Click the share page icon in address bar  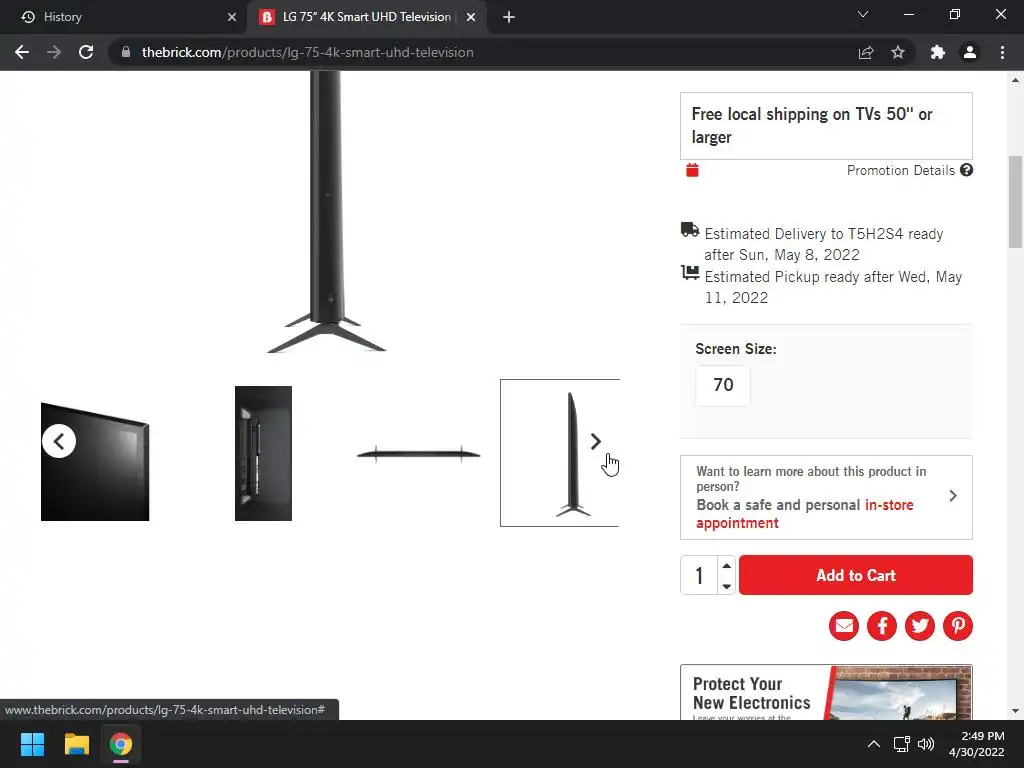pos(866,52)
